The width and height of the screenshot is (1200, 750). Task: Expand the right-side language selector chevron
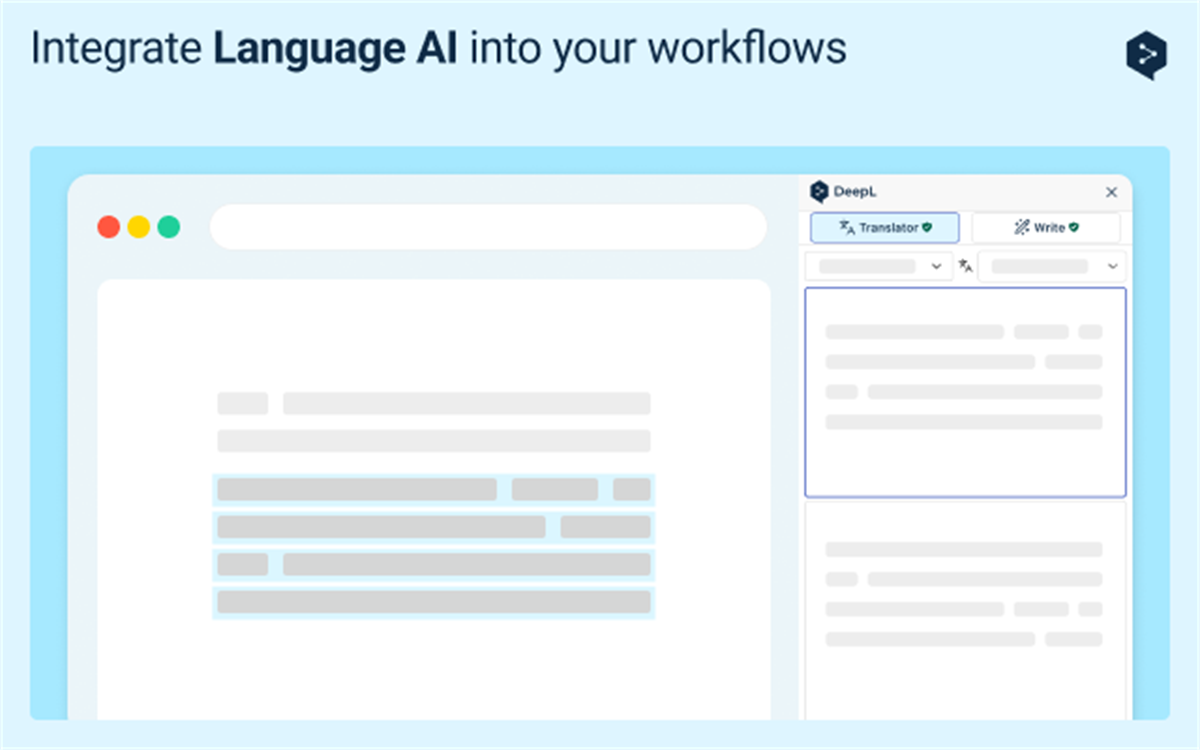pos(1111,265)
